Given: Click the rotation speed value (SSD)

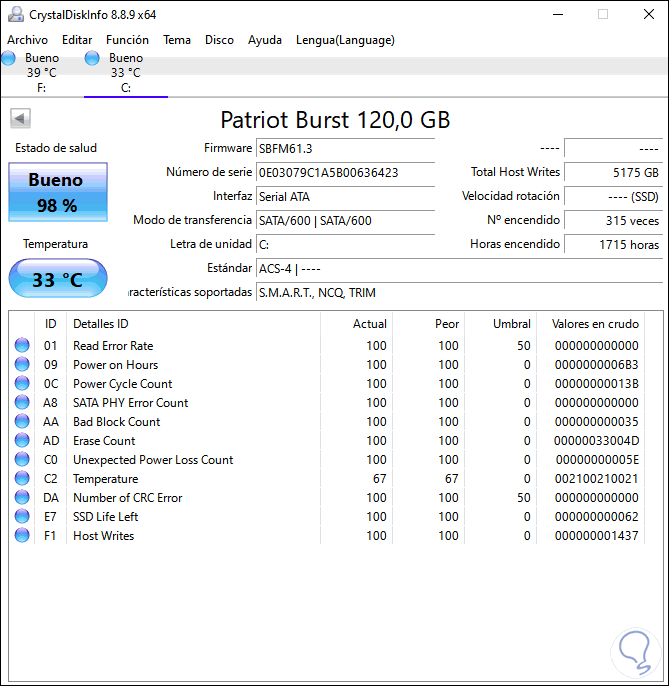Looking at the screenshot, I should coord(613,196).
